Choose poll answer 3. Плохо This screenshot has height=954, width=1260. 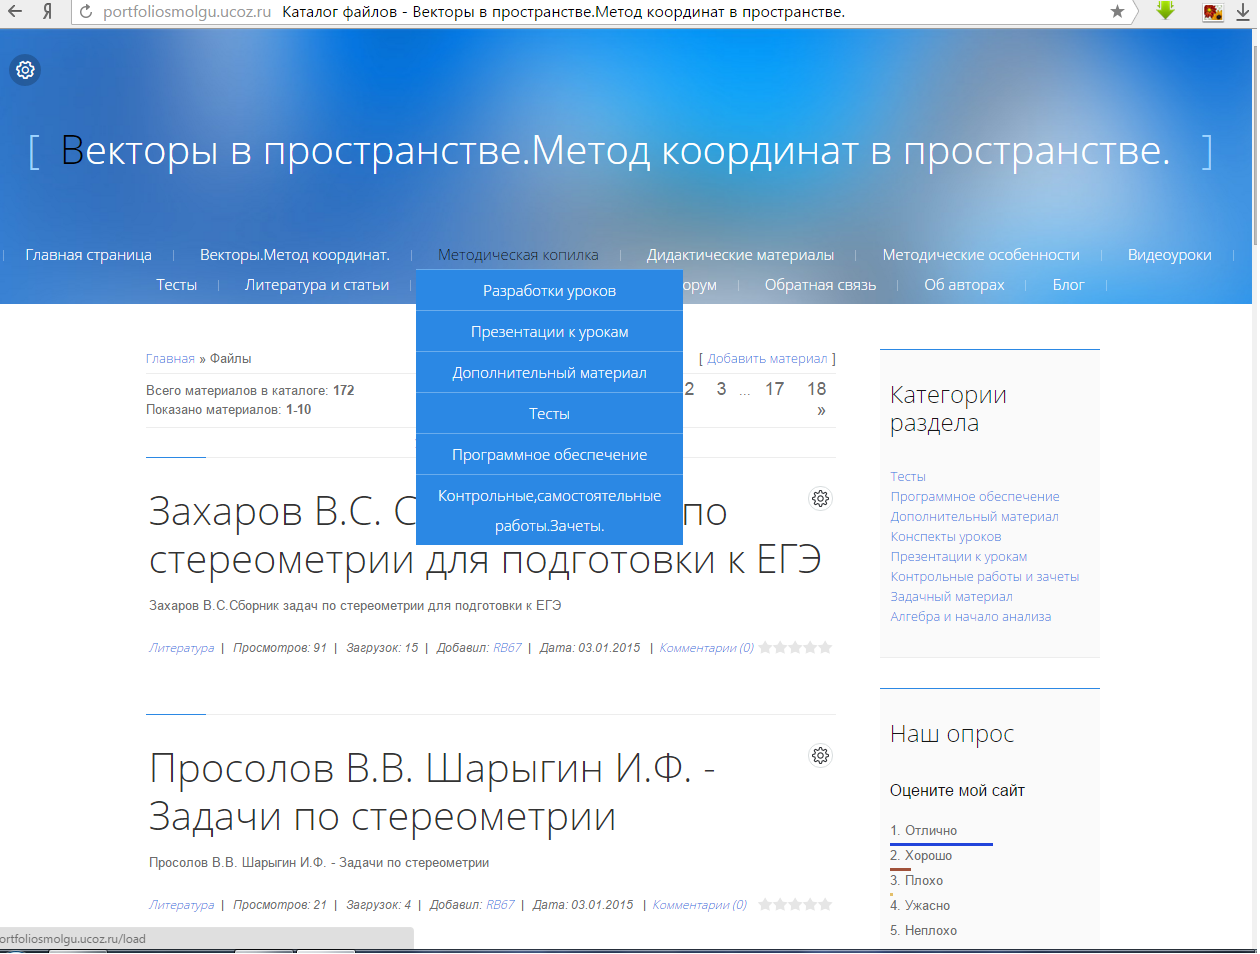(916, 881)
